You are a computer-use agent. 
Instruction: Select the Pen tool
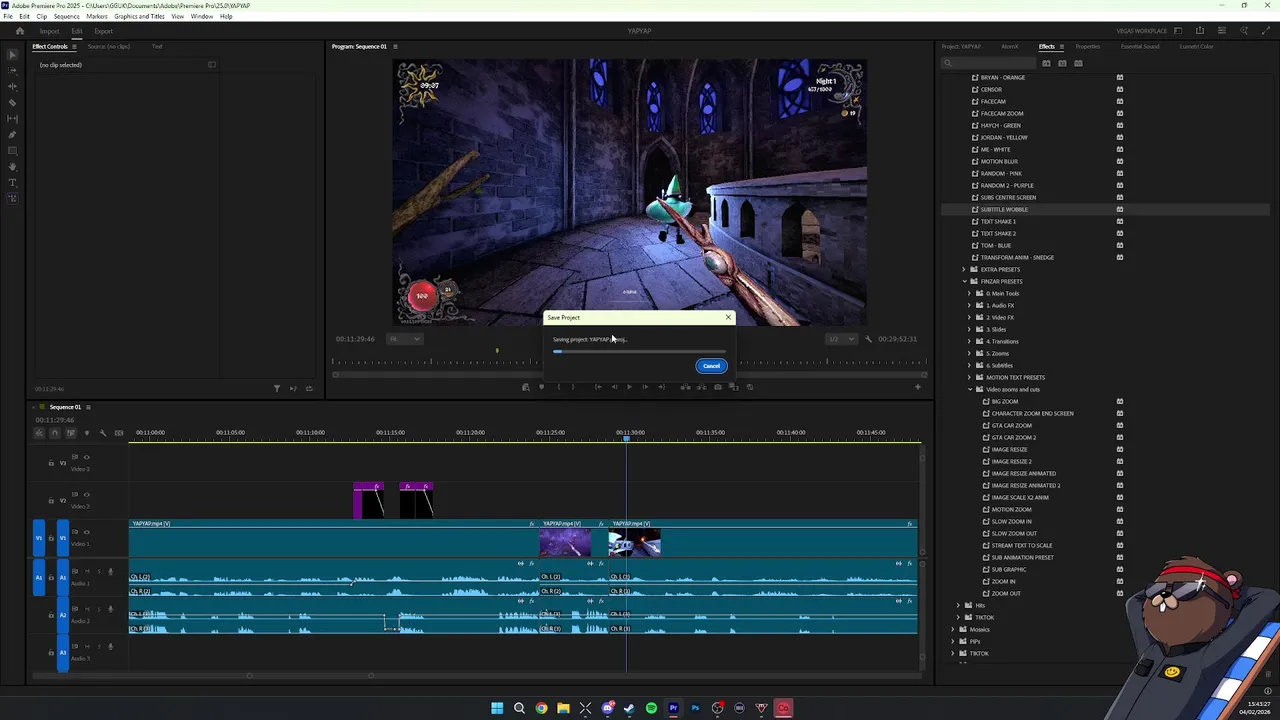pos(12,134)
